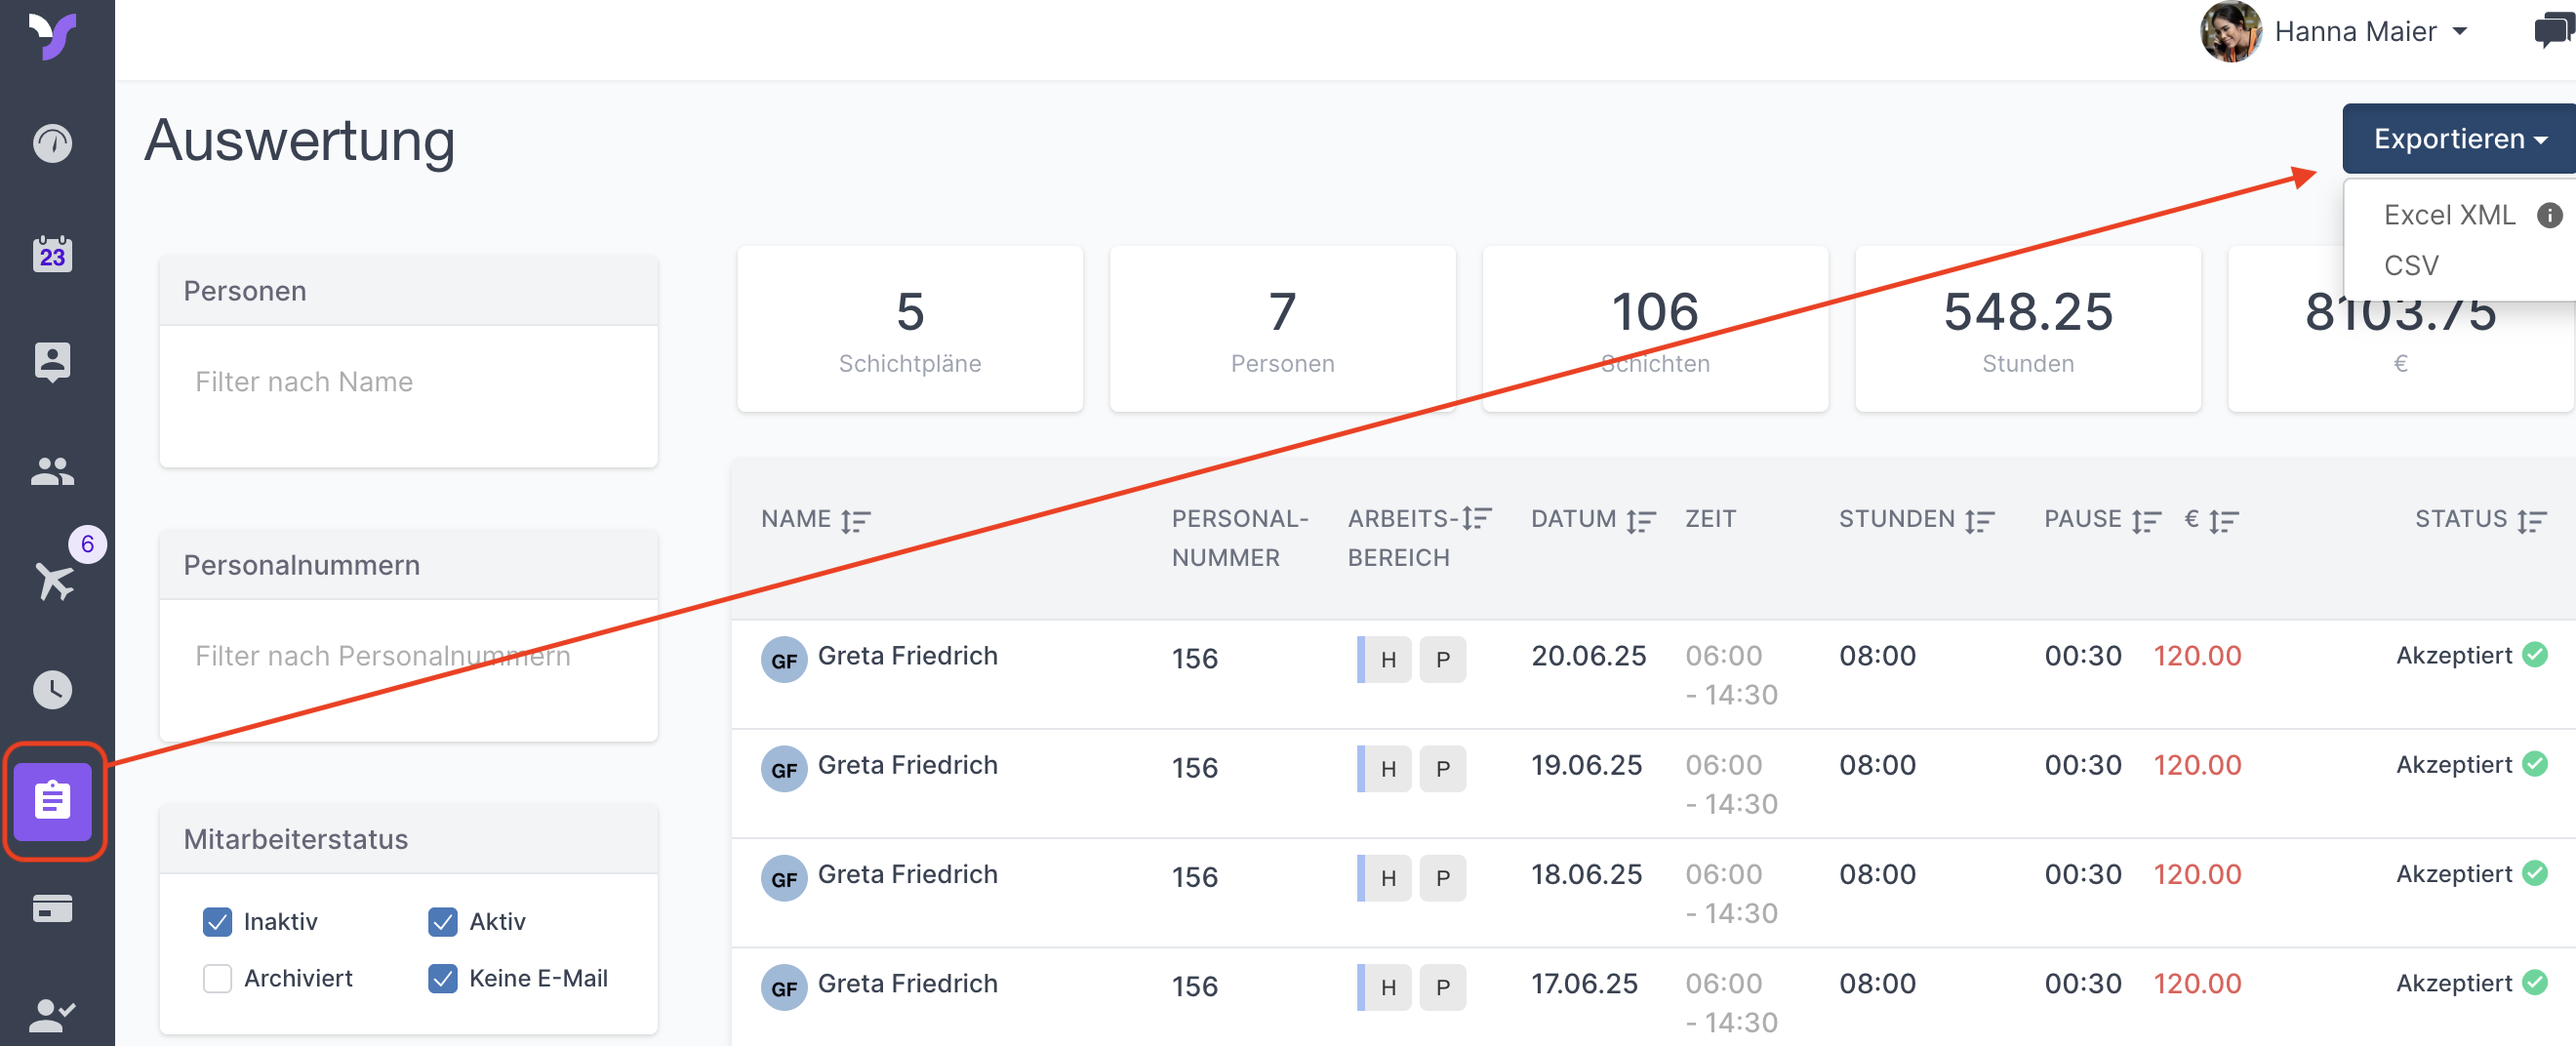This screenshot has width=2576, height=1046.
Task: Click the Filter nach Name field
Action: tap(408, 382)
